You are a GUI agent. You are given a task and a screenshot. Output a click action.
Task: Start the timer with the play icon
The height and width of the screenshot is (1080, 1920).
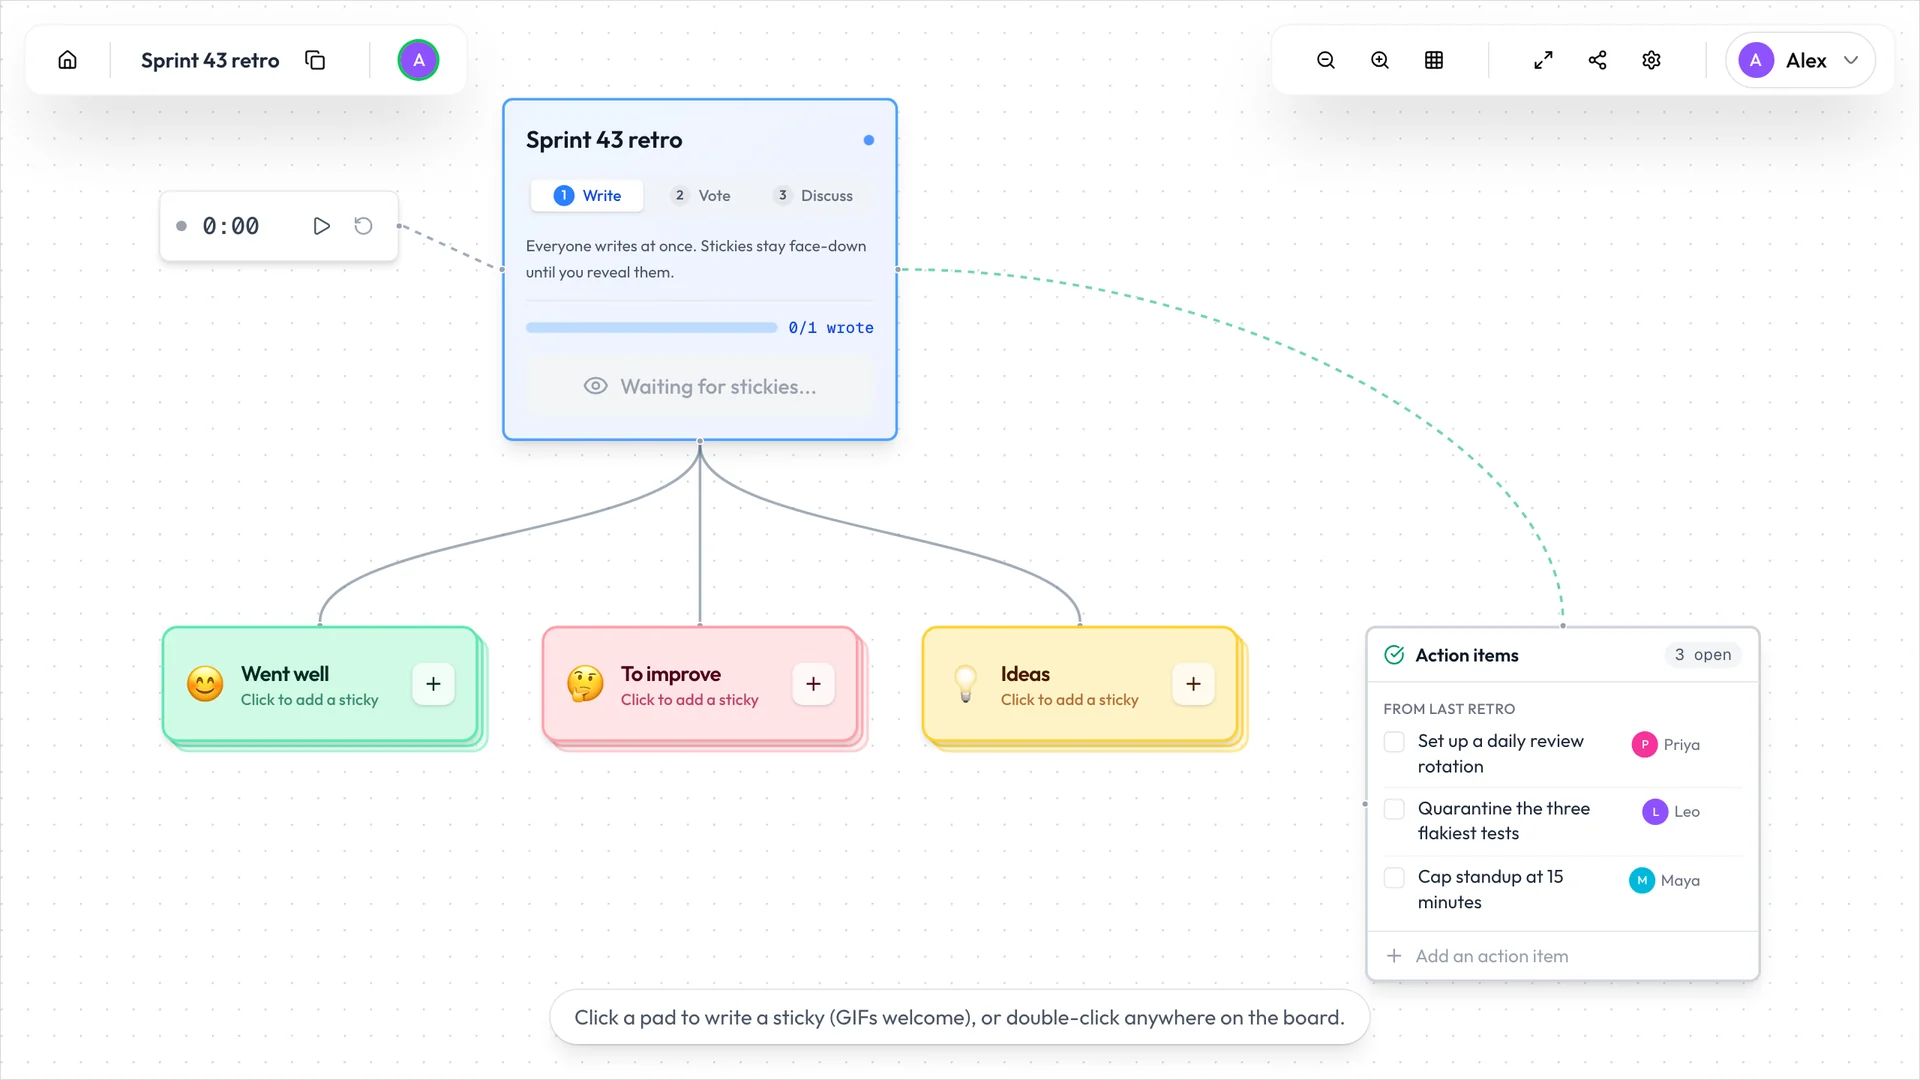tap(321, 226)
